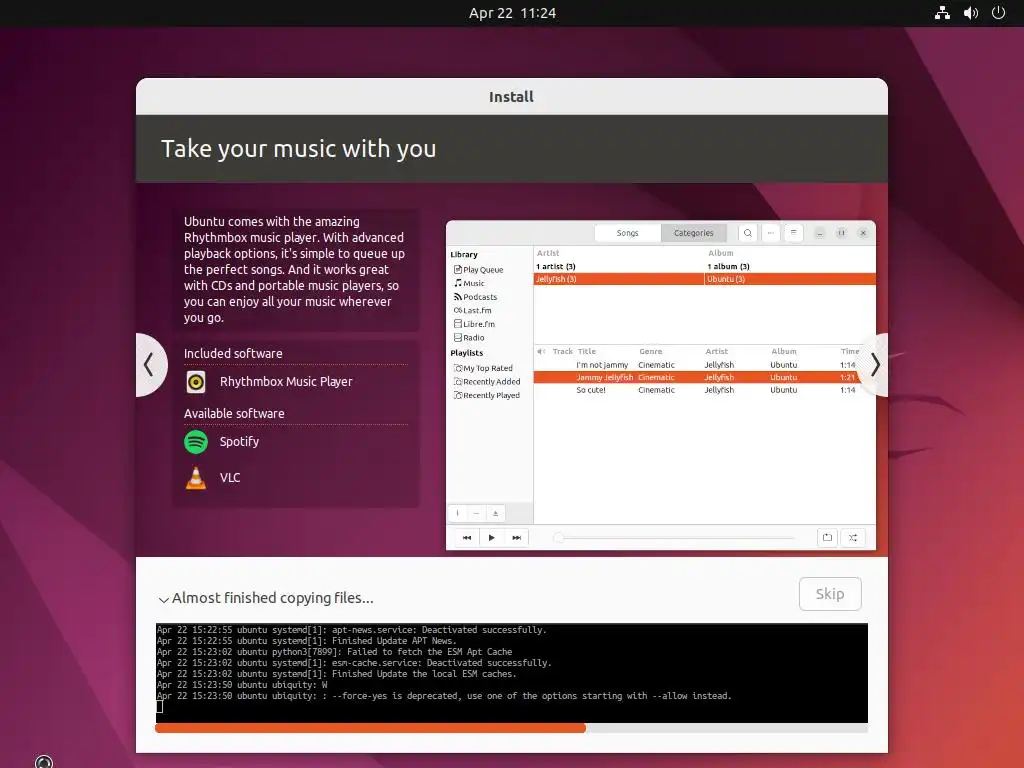Open the clock showing Apr 22 11:24

[x=512, y=13]
